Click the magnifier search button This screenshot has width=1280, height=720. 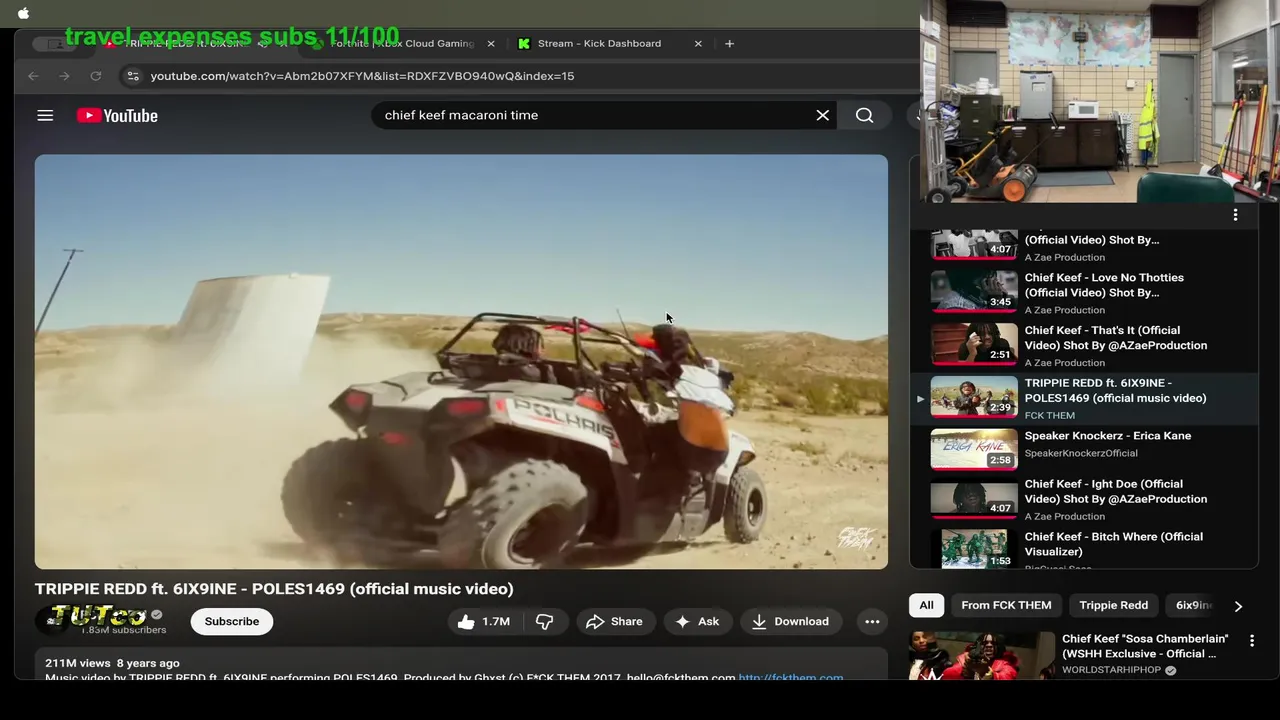coord(864,115)
